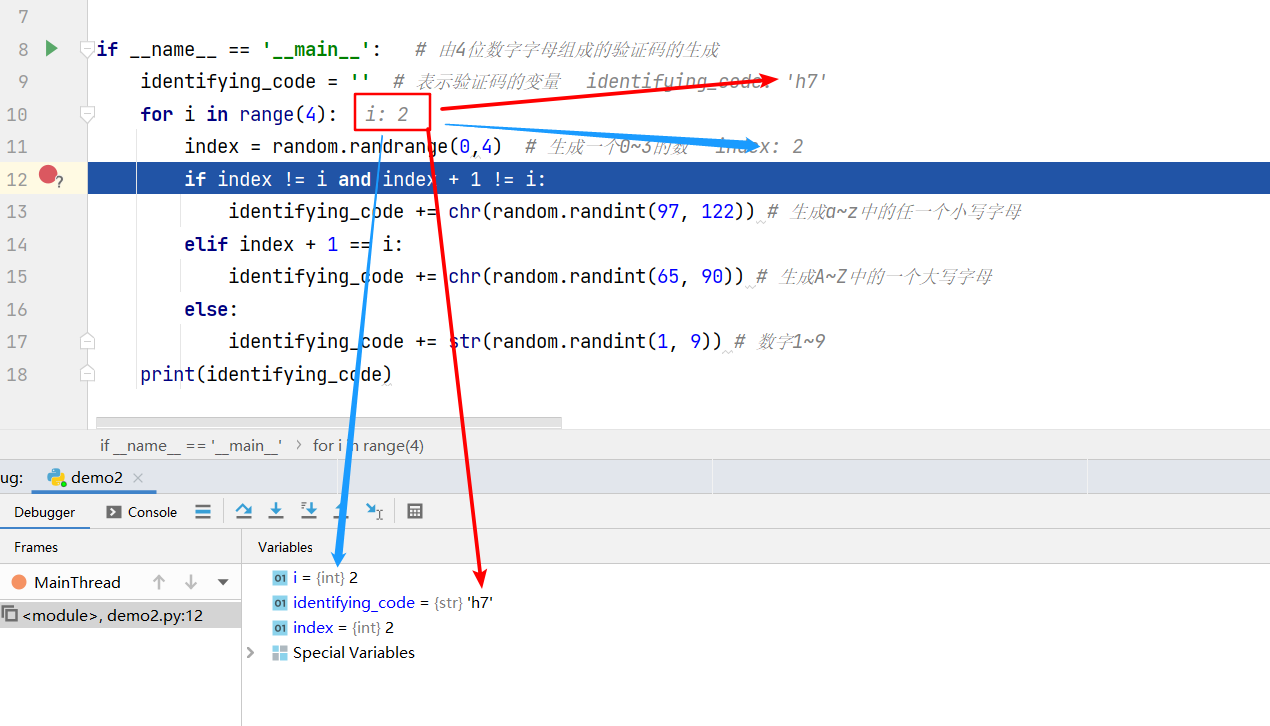The image size is (1270, 726).
Task: Collapse the for loop fold marker
Action: pyautogui.click(x=87, y=114)
